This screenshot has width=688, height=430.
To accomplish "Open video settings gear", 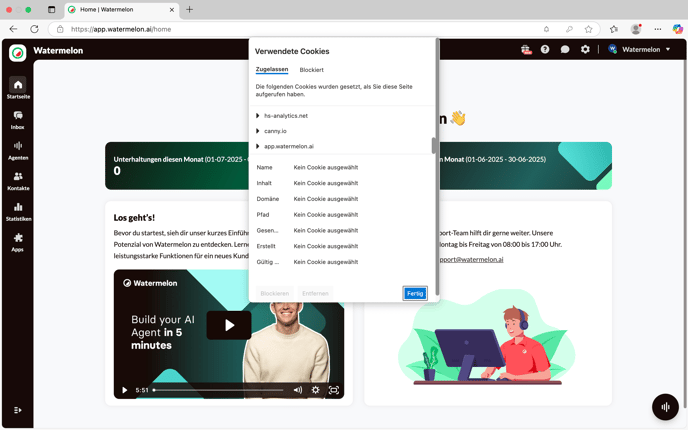I will coord(315,390).
